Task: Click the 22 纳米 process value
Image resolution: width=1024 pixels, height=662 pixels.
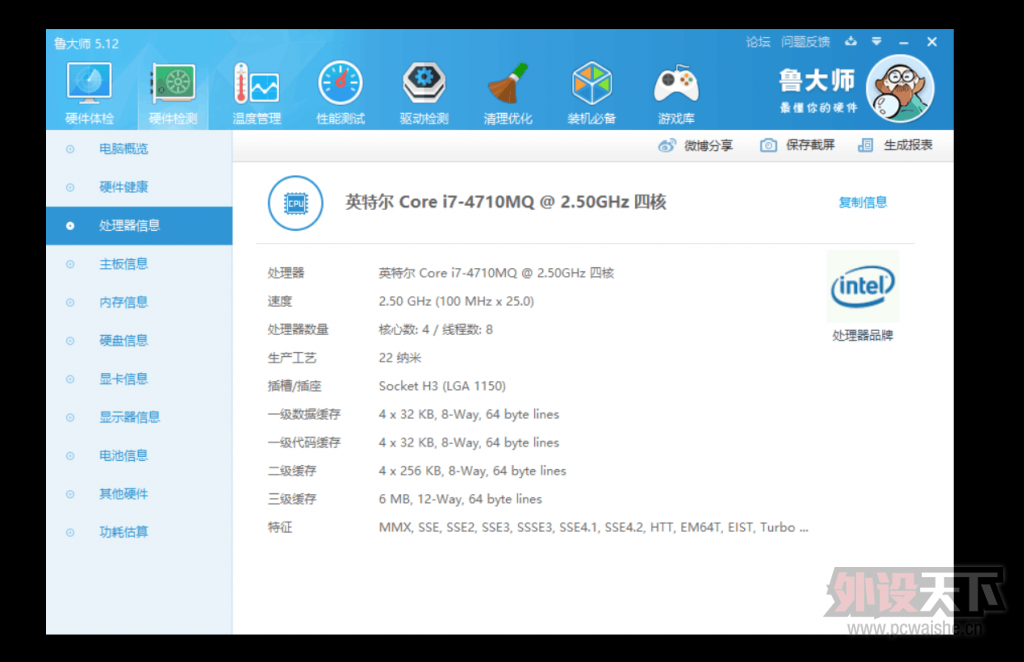Action: click(400, 358)
